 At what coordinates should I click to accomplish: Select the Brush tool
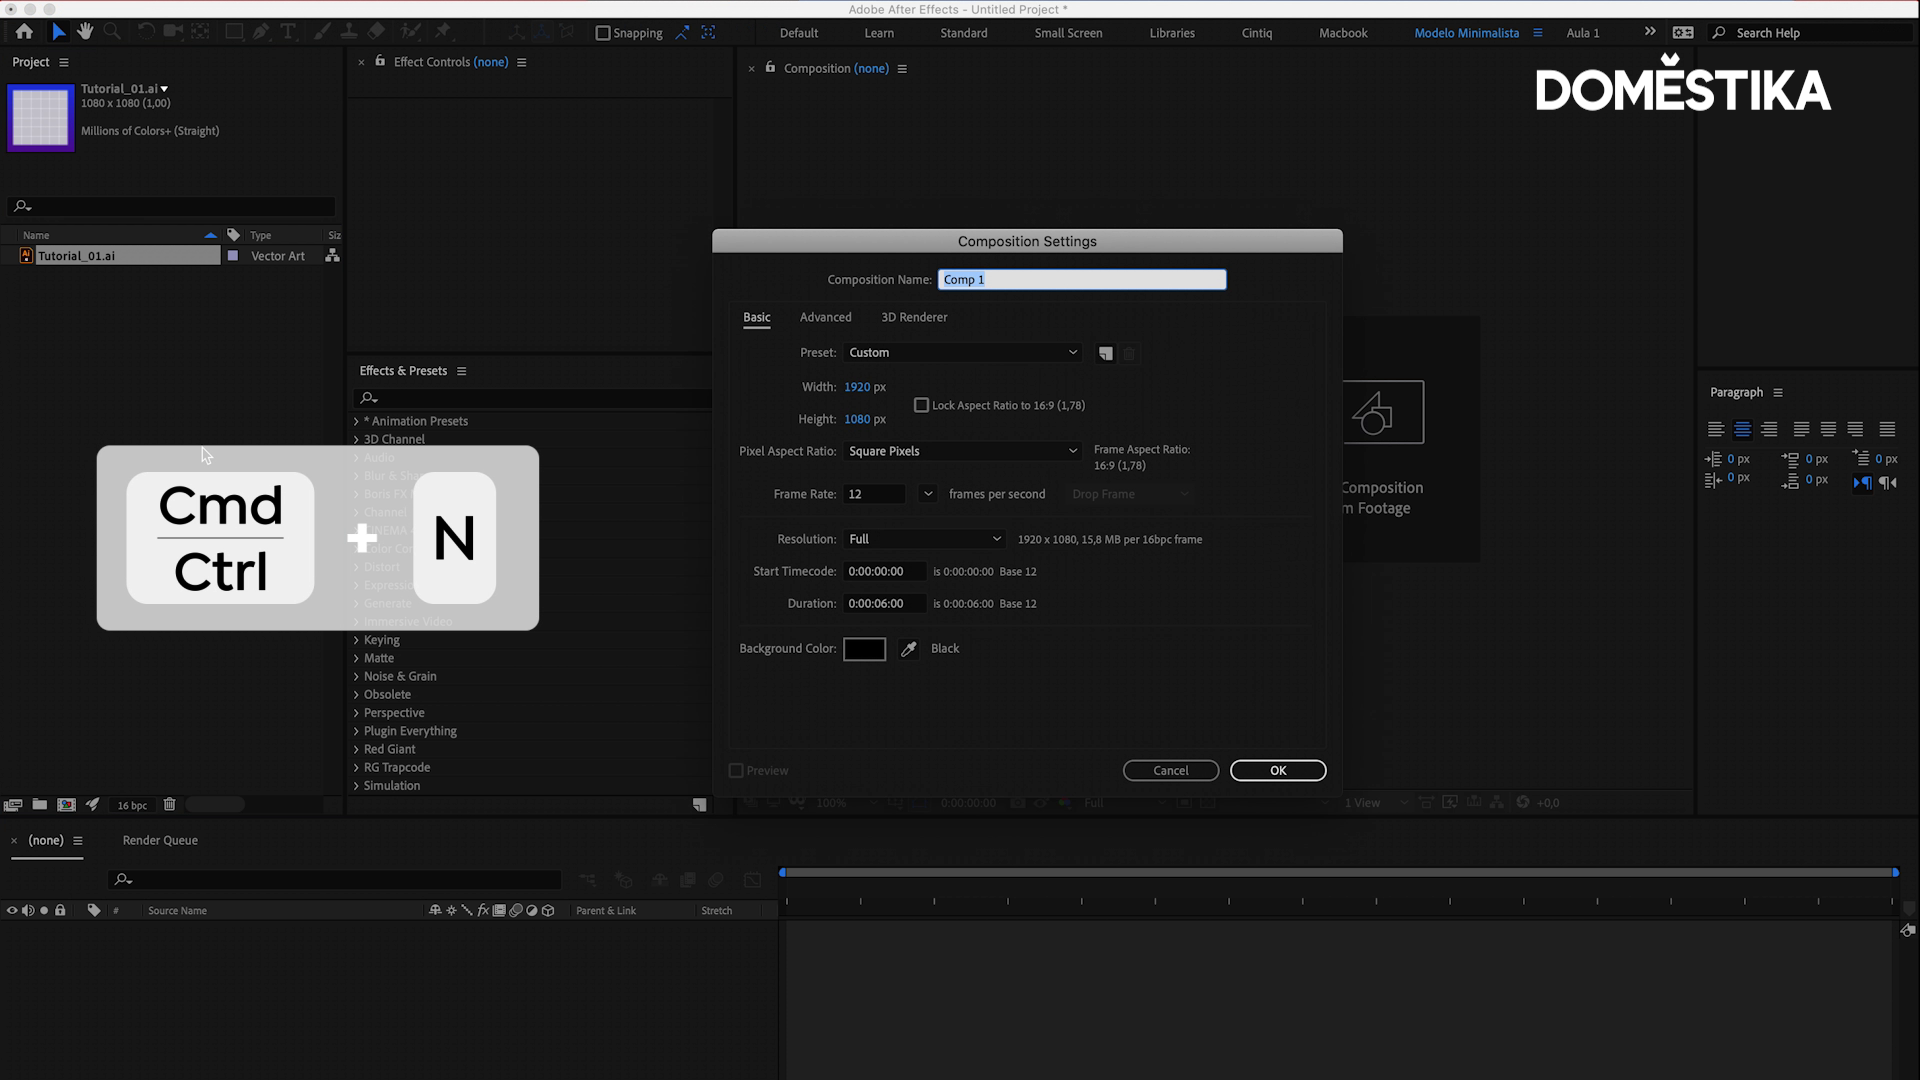(x=322, y=32)
